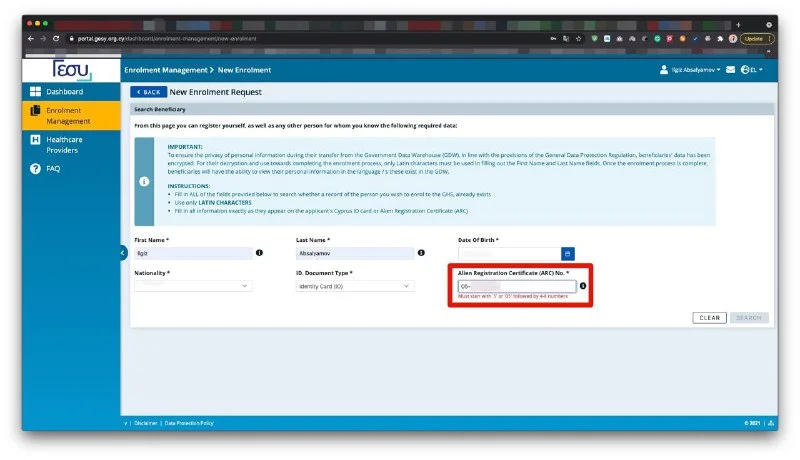Click the BACK button

click(x=148, y=92)
